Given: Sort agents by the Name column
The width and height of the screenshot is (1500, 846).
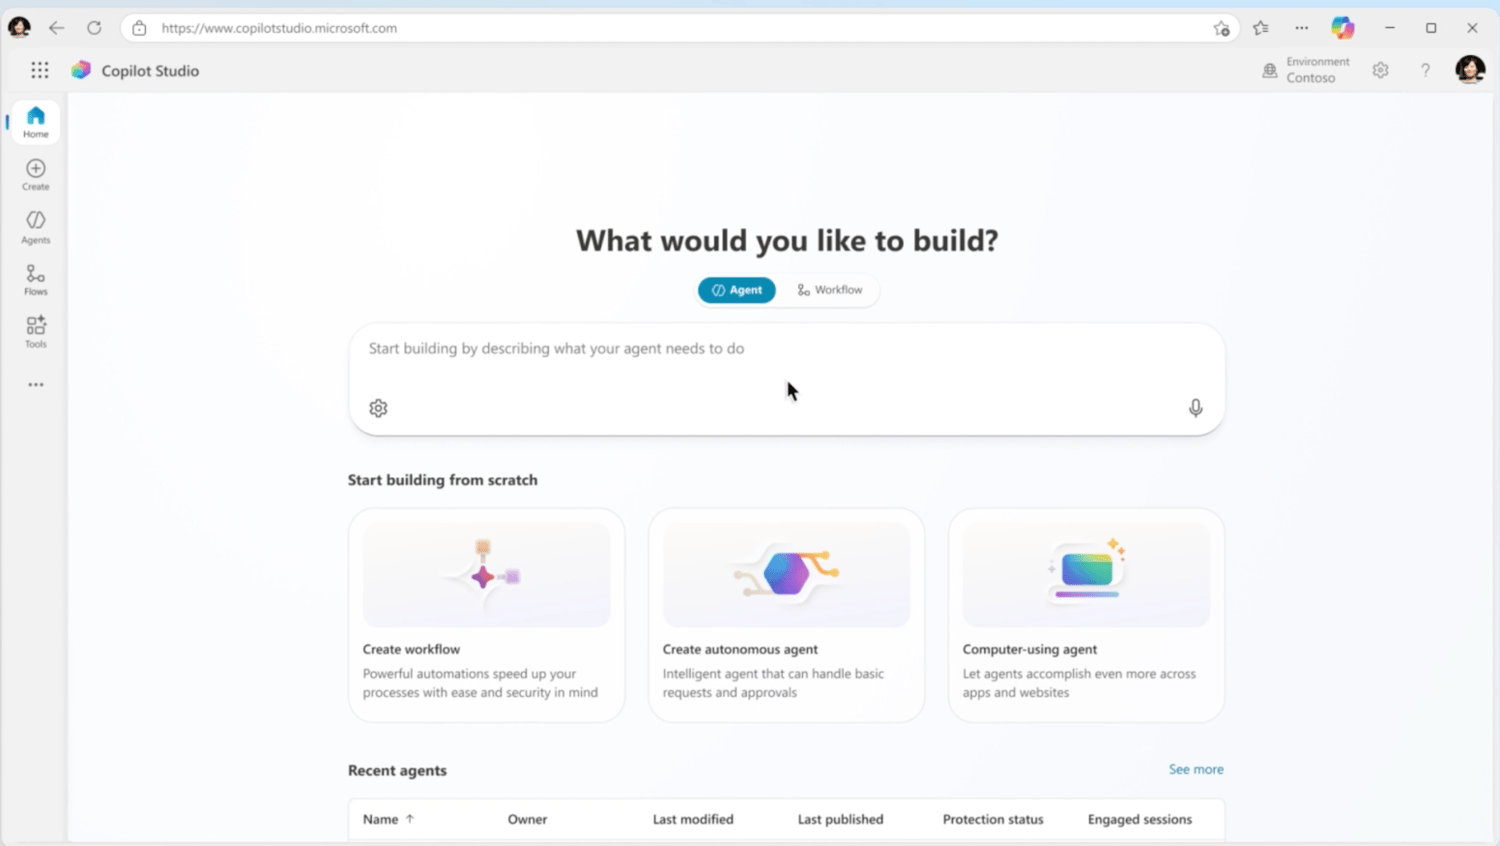Looking at the screenshot, I should click(x=388, y=819).
